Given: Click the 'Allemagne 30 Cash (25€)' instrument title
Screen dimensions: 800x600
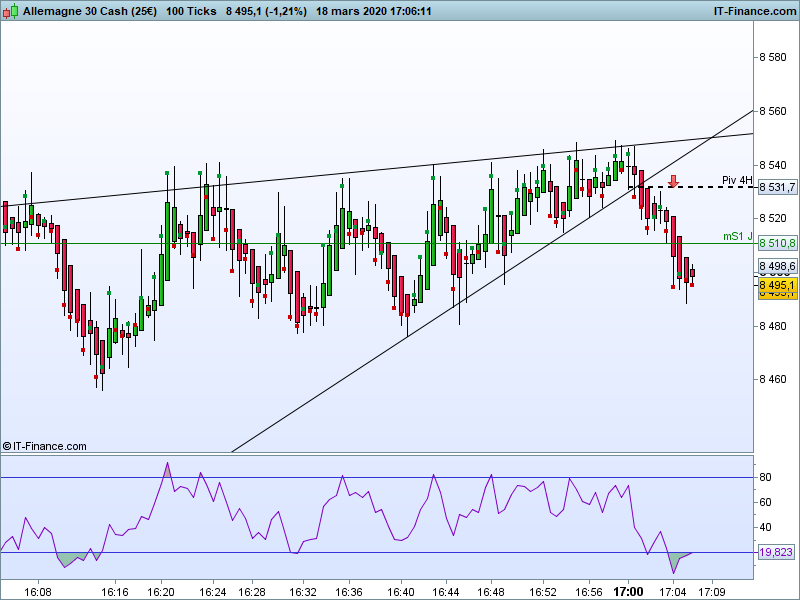Looking at the screenshot, I should coord(90,11).
